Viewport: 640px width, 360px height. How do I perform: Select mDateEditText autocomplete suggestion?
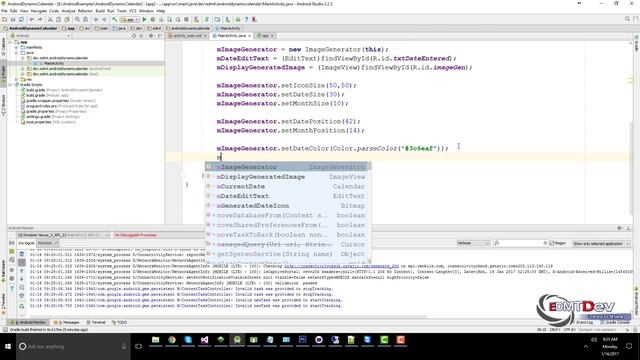(287, 196)
